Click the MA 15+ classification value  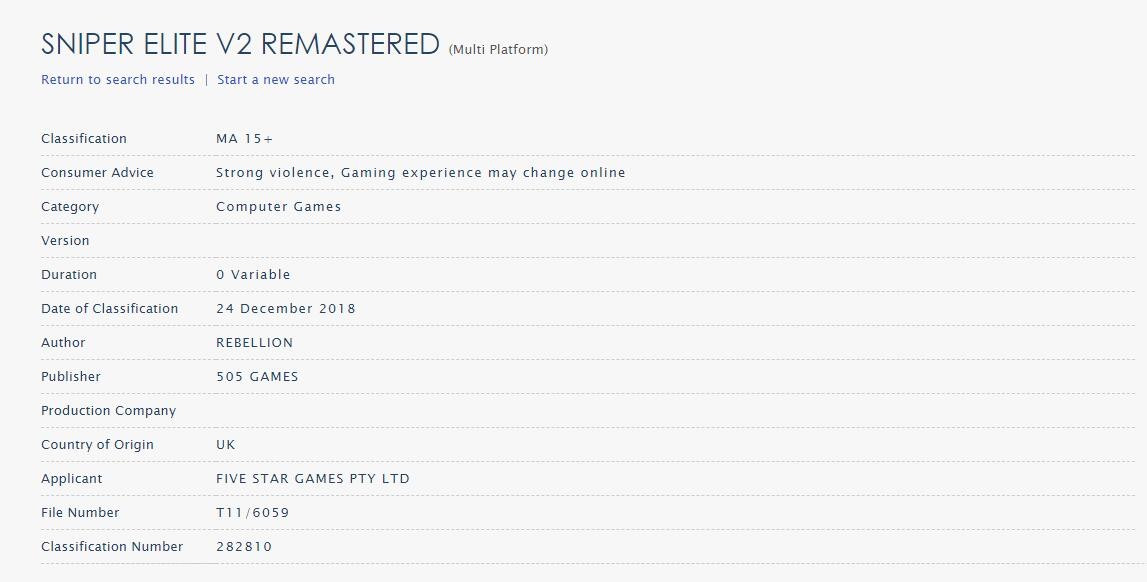click(244, 139)
